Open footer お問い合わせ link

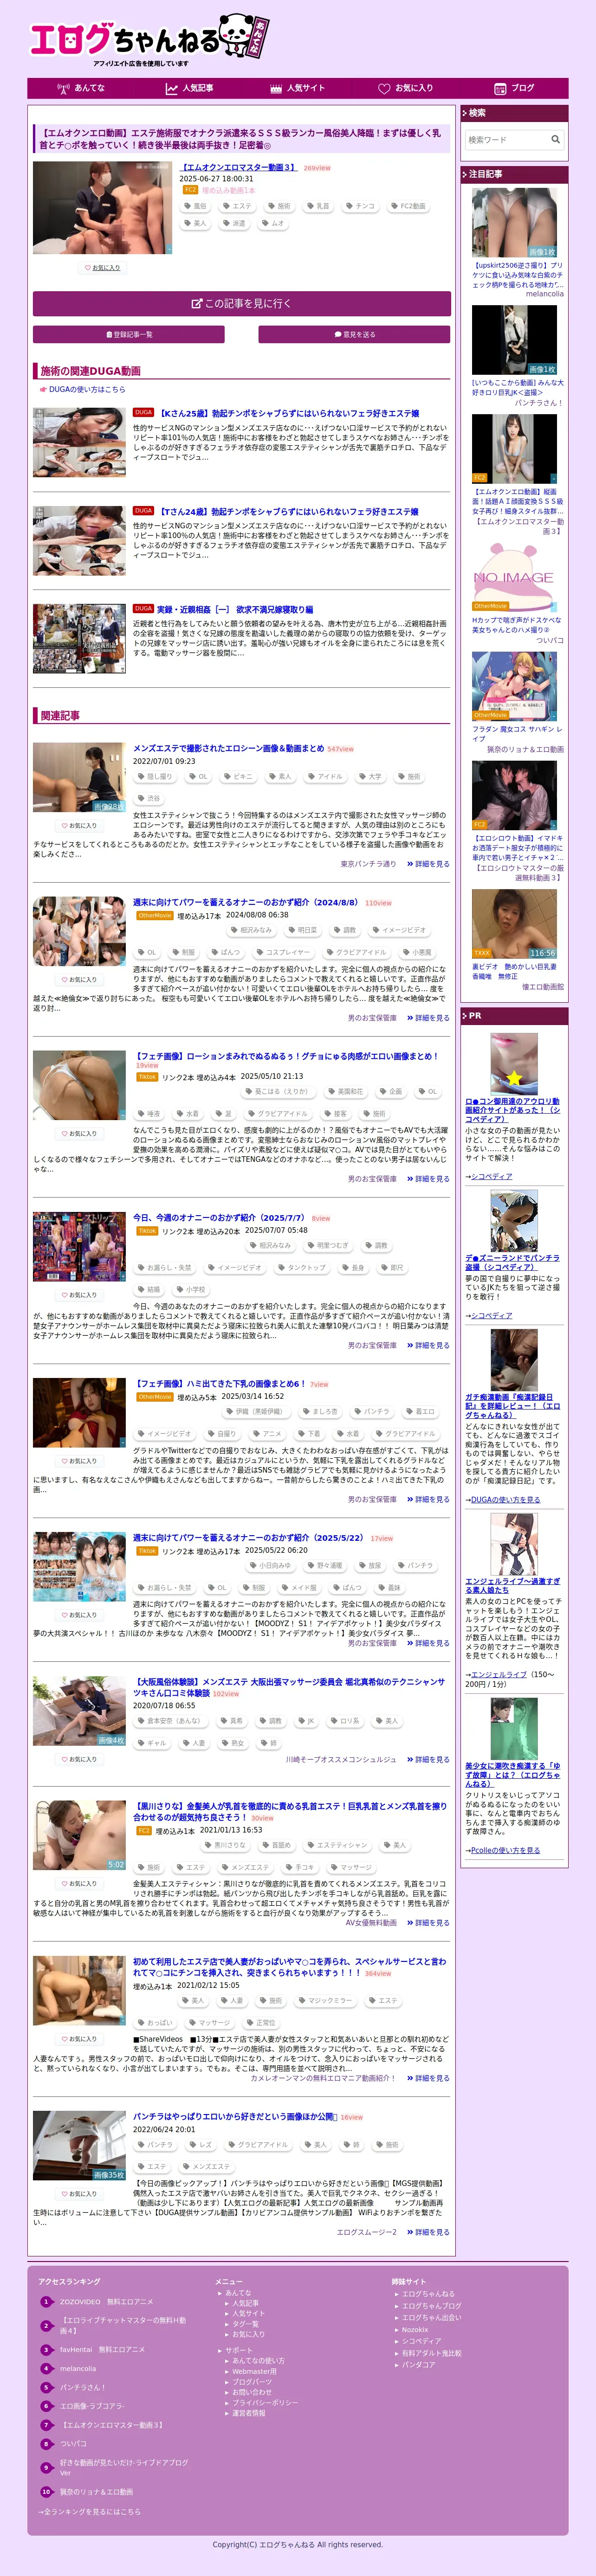coord(252,2392)
